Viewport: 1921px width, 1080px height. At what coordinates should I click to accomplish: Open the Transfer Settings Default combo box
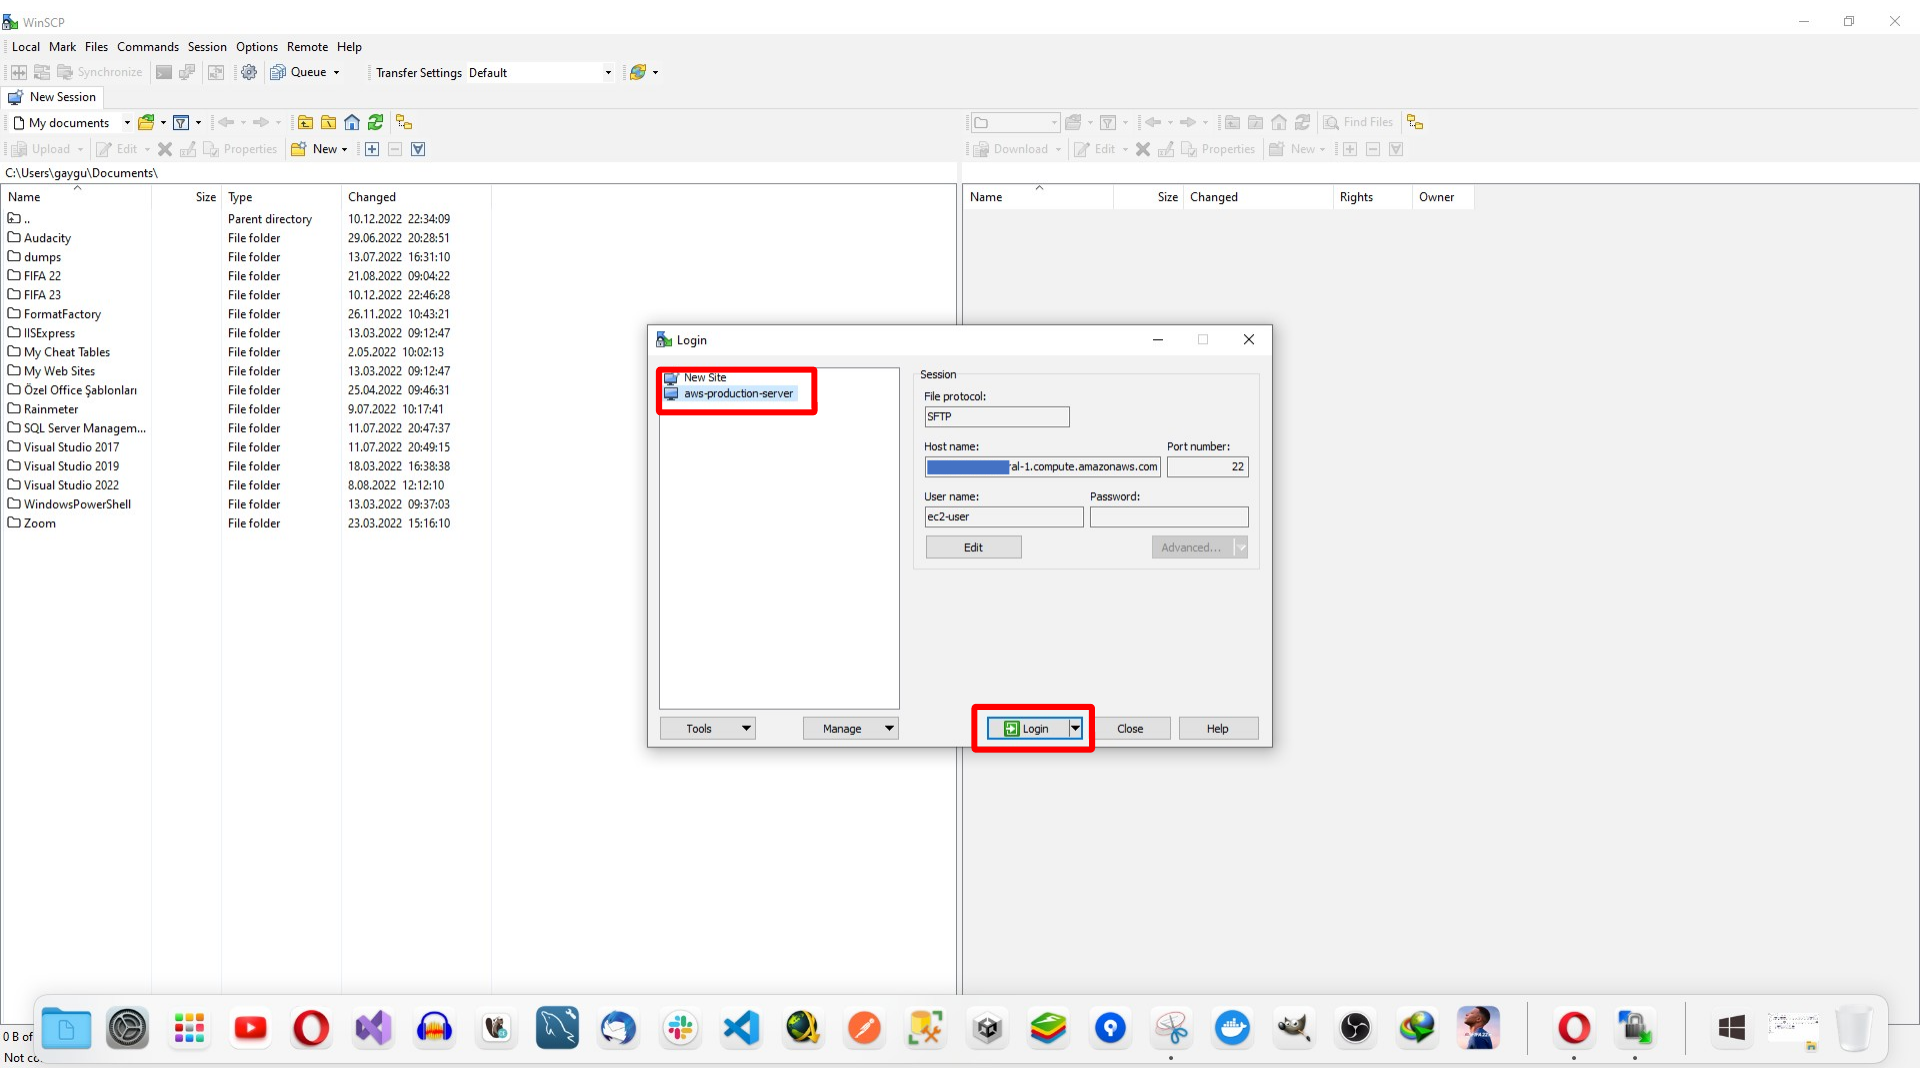[x=540, y=72]
